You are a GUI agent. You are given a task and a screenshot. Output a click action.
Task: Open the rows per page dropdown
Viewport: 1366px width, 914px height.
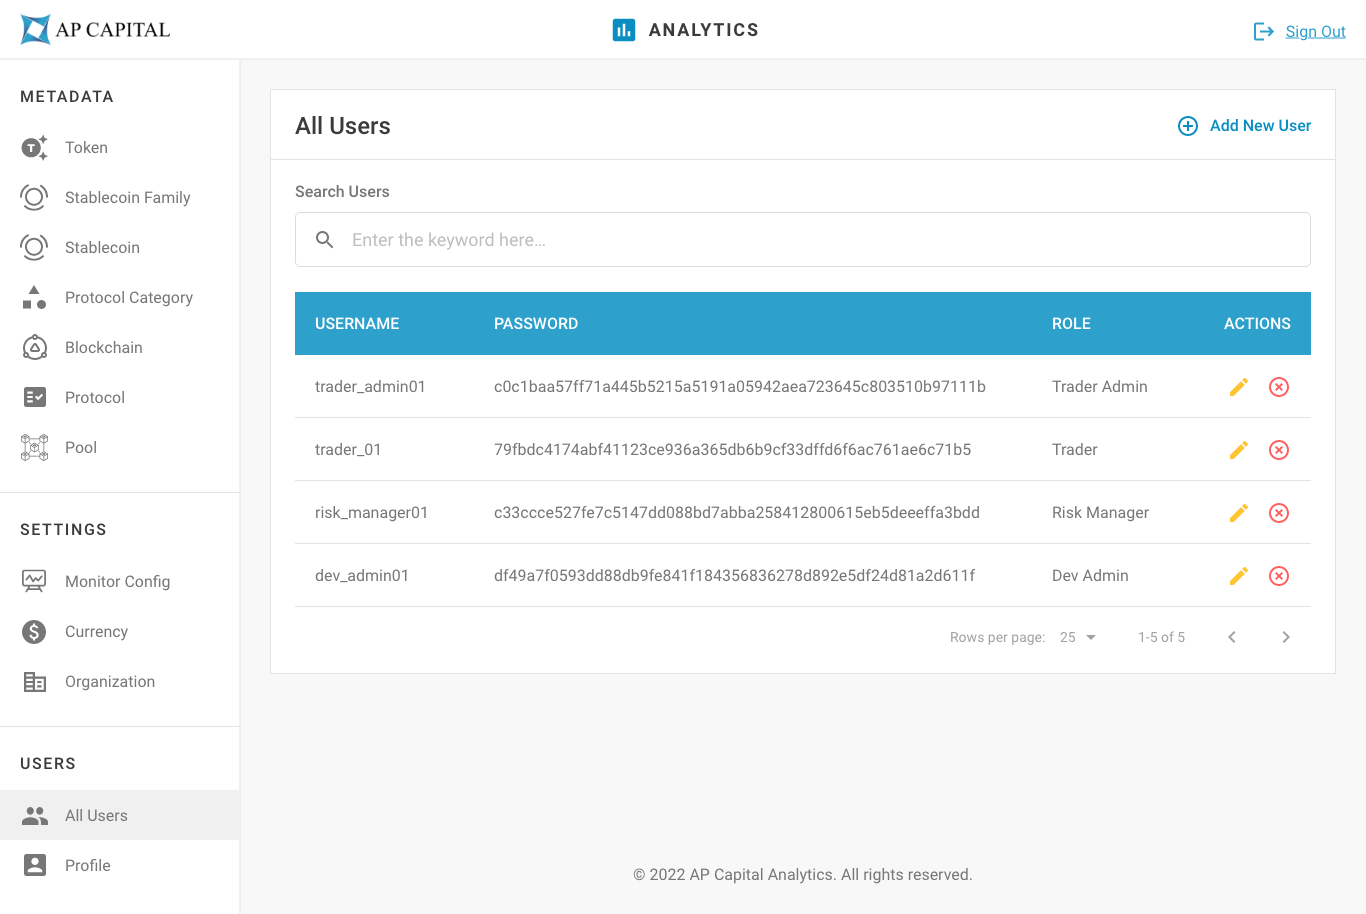click(1078, 637)
